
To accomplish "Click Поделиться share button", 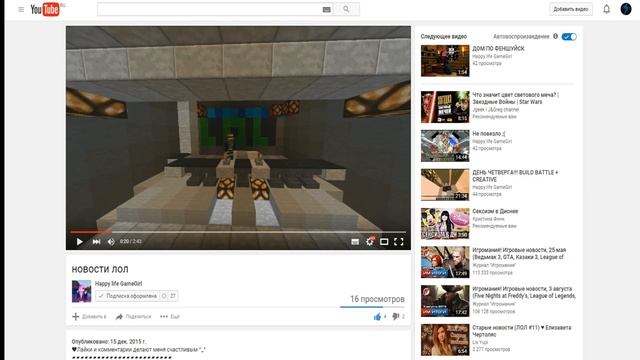I will pyautogui.click(x=133, y=317).
